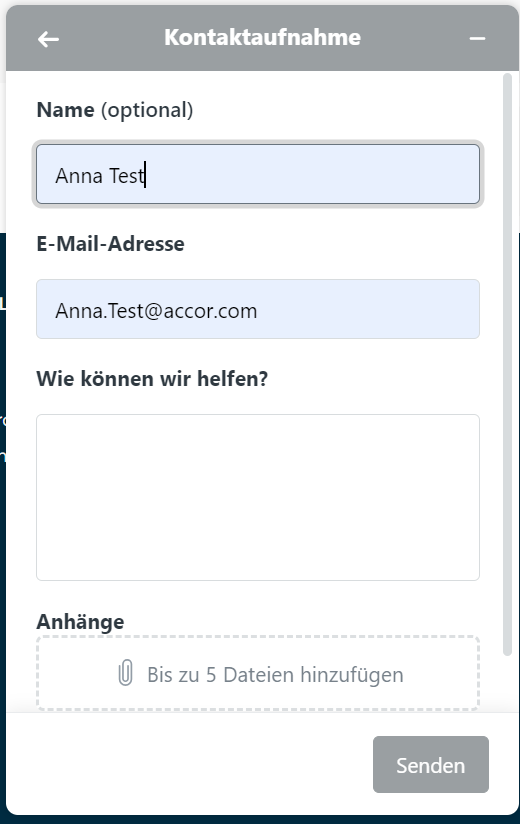Select the E-Mail-Adresse input field
This screenshot has width=520, height=824.
click(258, 309)
